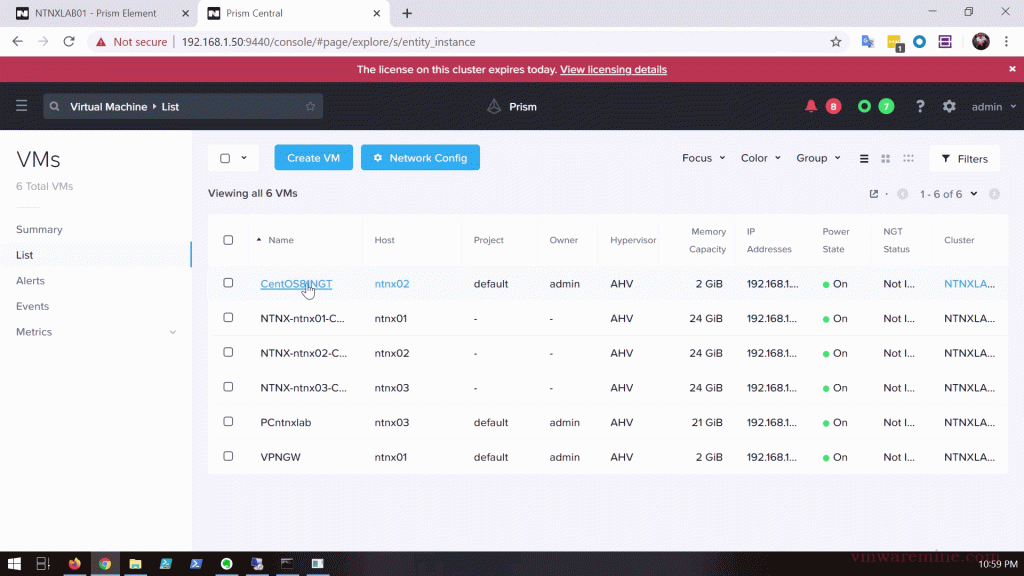Open the NTNXLA cluster link for CentOS8NGT

click(x=969, y=283)
